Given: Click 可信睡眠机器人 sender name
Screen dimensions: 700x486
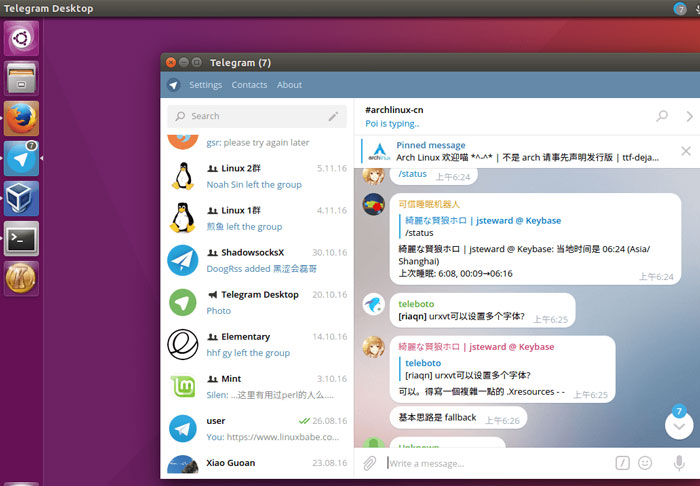Looking at the screenshot, I should pos(429,204).
